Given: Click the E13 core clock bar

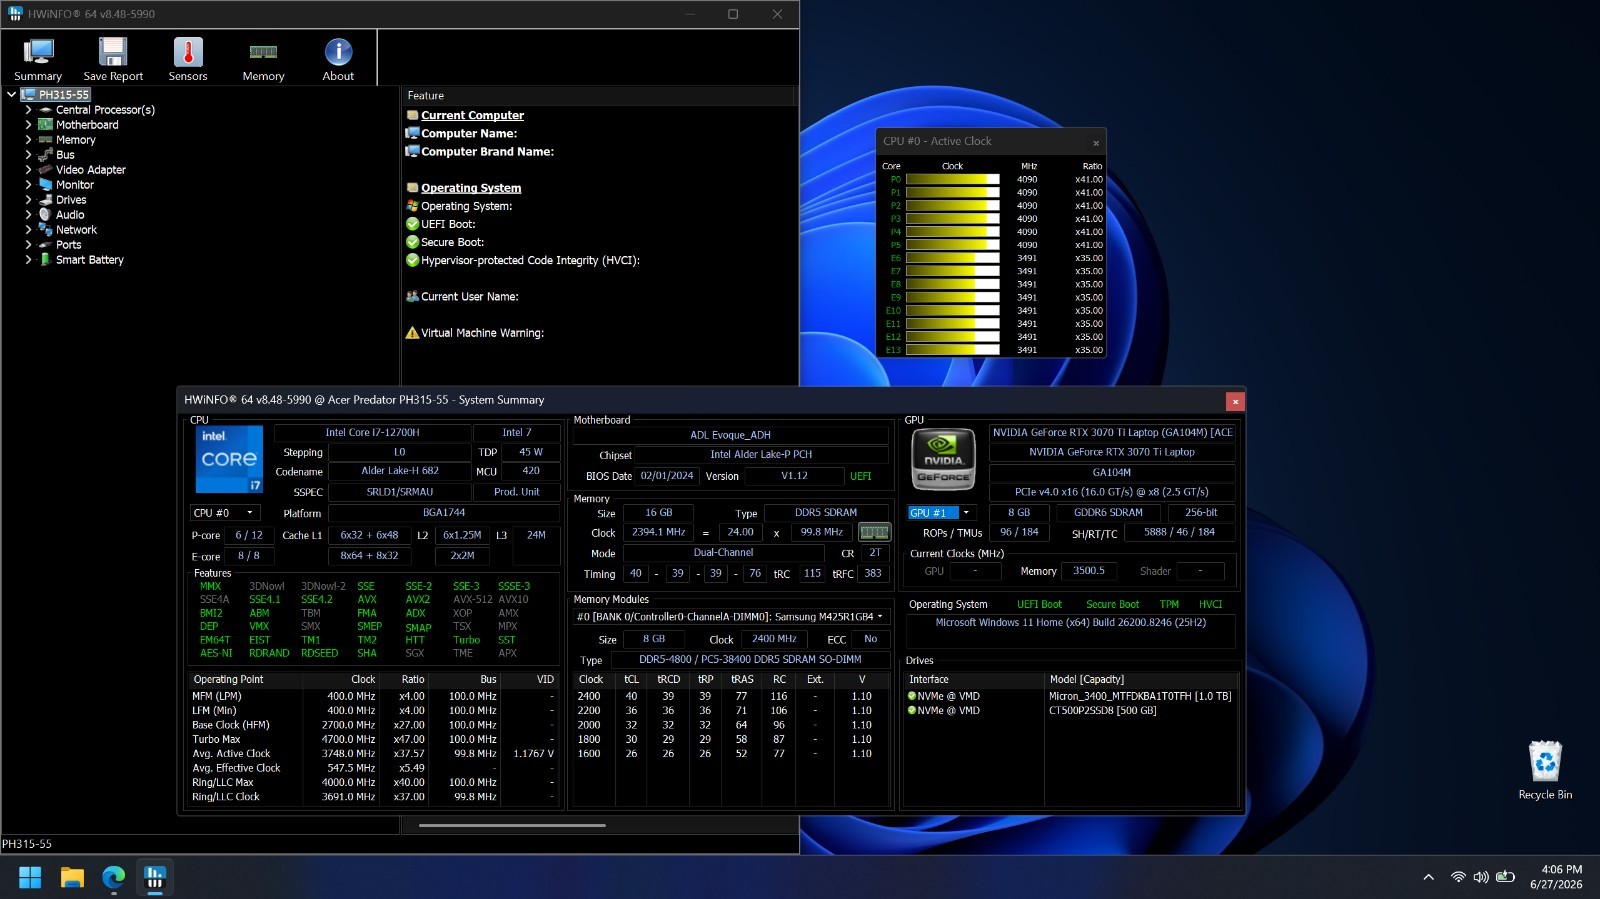Looking at the screenshot, I should click(952, 350).
